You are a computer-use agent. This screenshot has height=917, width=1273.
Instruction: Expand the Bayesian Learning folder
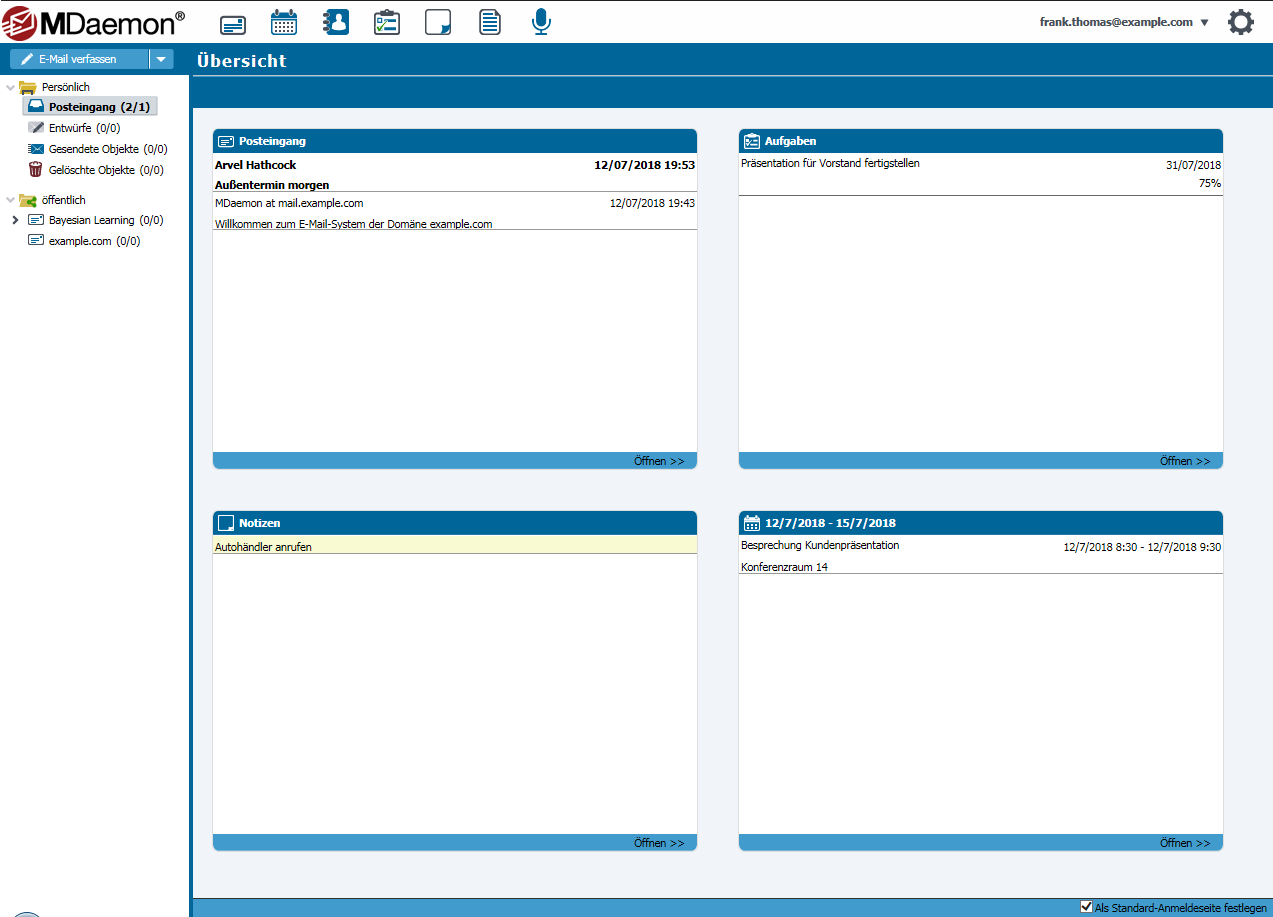coord(15,220)
